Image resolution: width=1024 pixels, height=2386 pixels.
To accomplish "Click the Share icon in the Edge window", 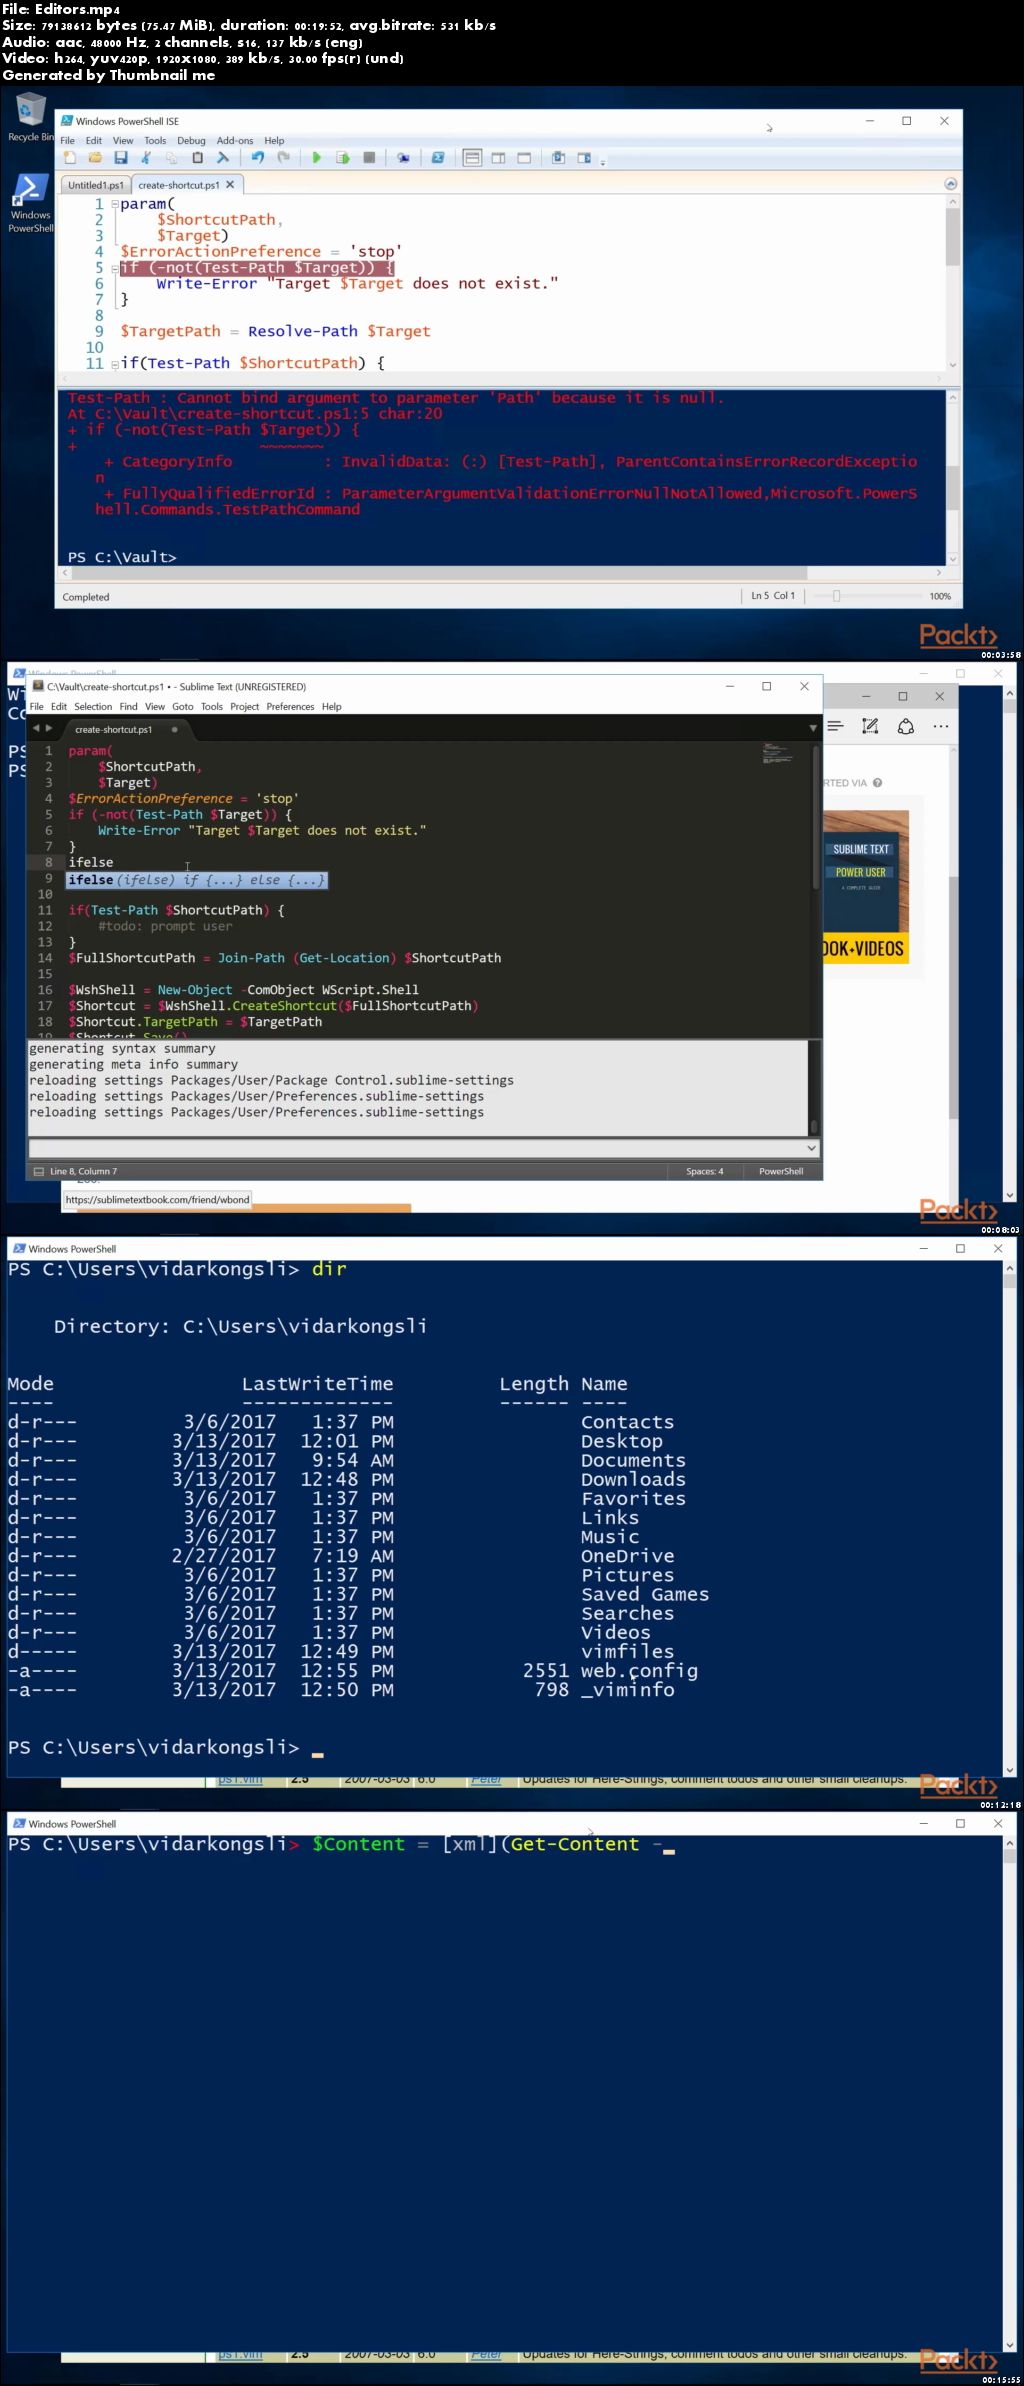I will click(x=906, y=727).
